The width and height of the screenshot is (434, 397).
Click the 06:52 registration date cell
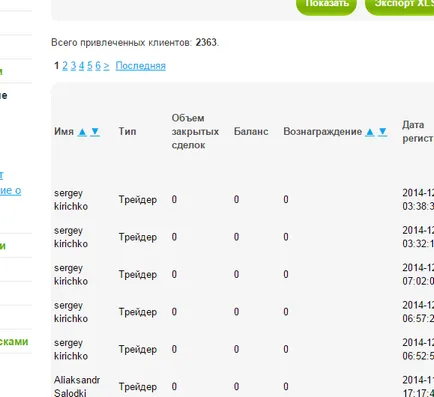tap(418, 349)
